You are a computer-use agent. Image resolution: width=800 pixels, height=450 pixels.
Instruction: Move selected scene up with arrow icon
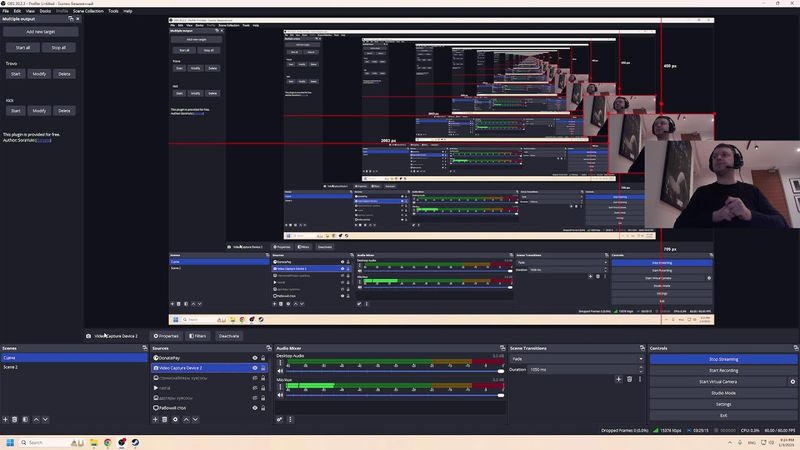pos(36,420)
